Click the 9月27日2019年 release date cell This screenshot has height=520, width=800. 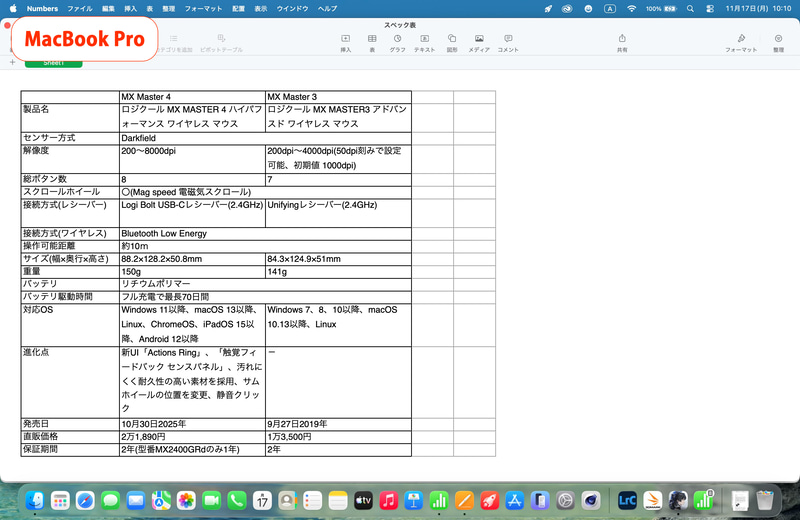(338, 424)
